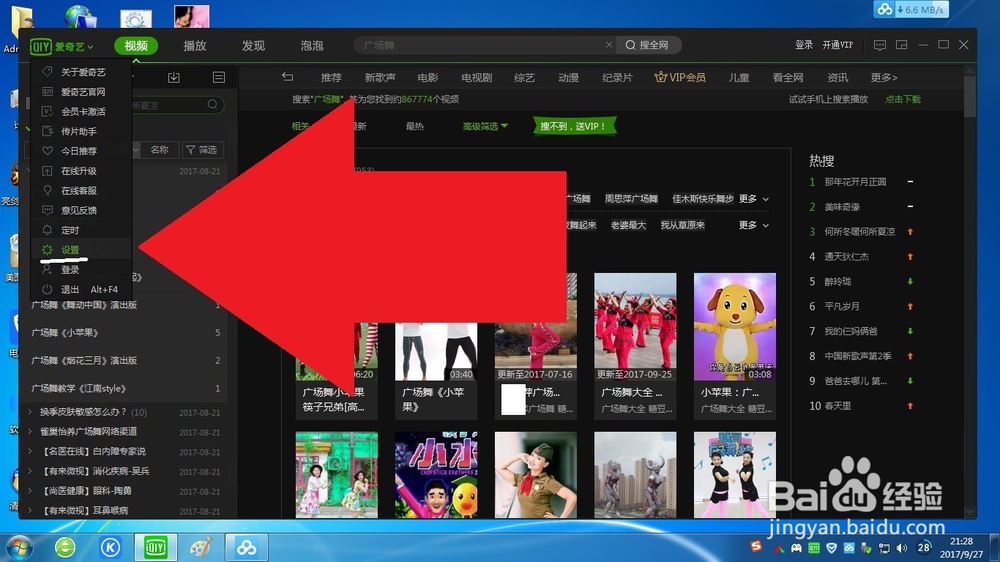This screenshot has width=1000, height=562.
Task: Toggle mini-window mode icon
Action: coord(902,45)
